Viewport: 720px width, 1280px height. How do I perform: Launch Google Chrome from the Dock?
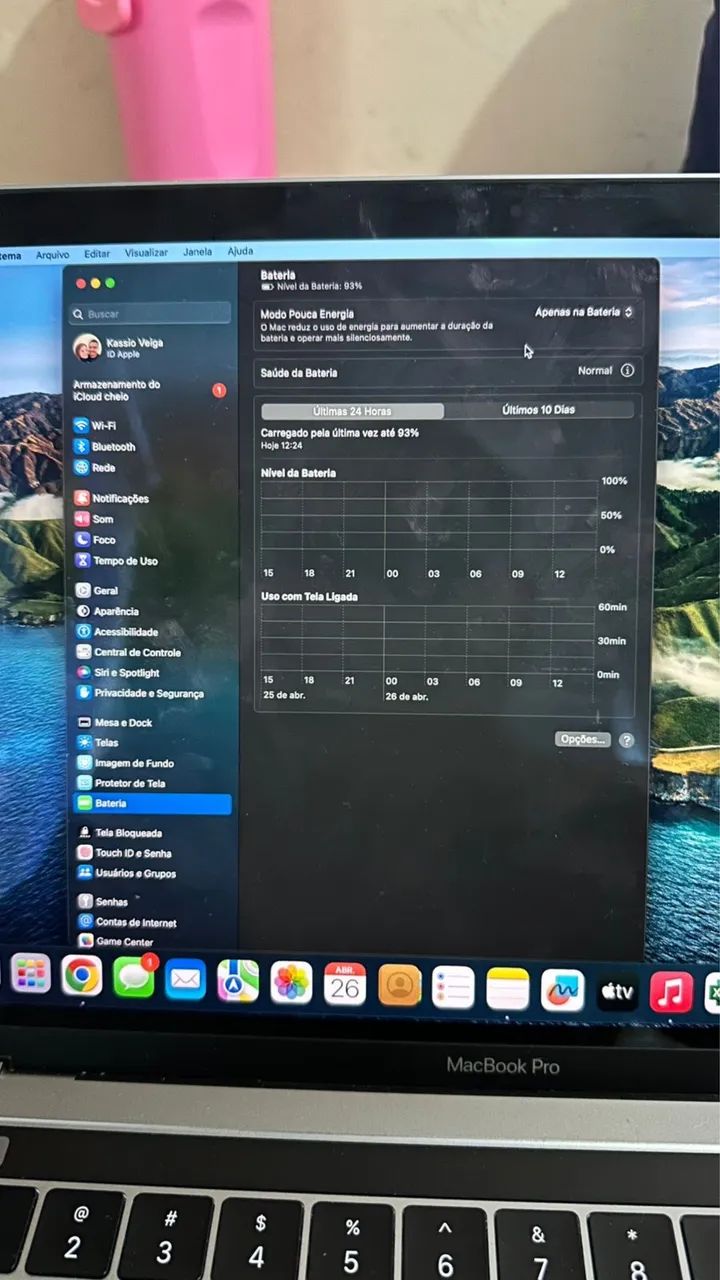pos(82,976)
